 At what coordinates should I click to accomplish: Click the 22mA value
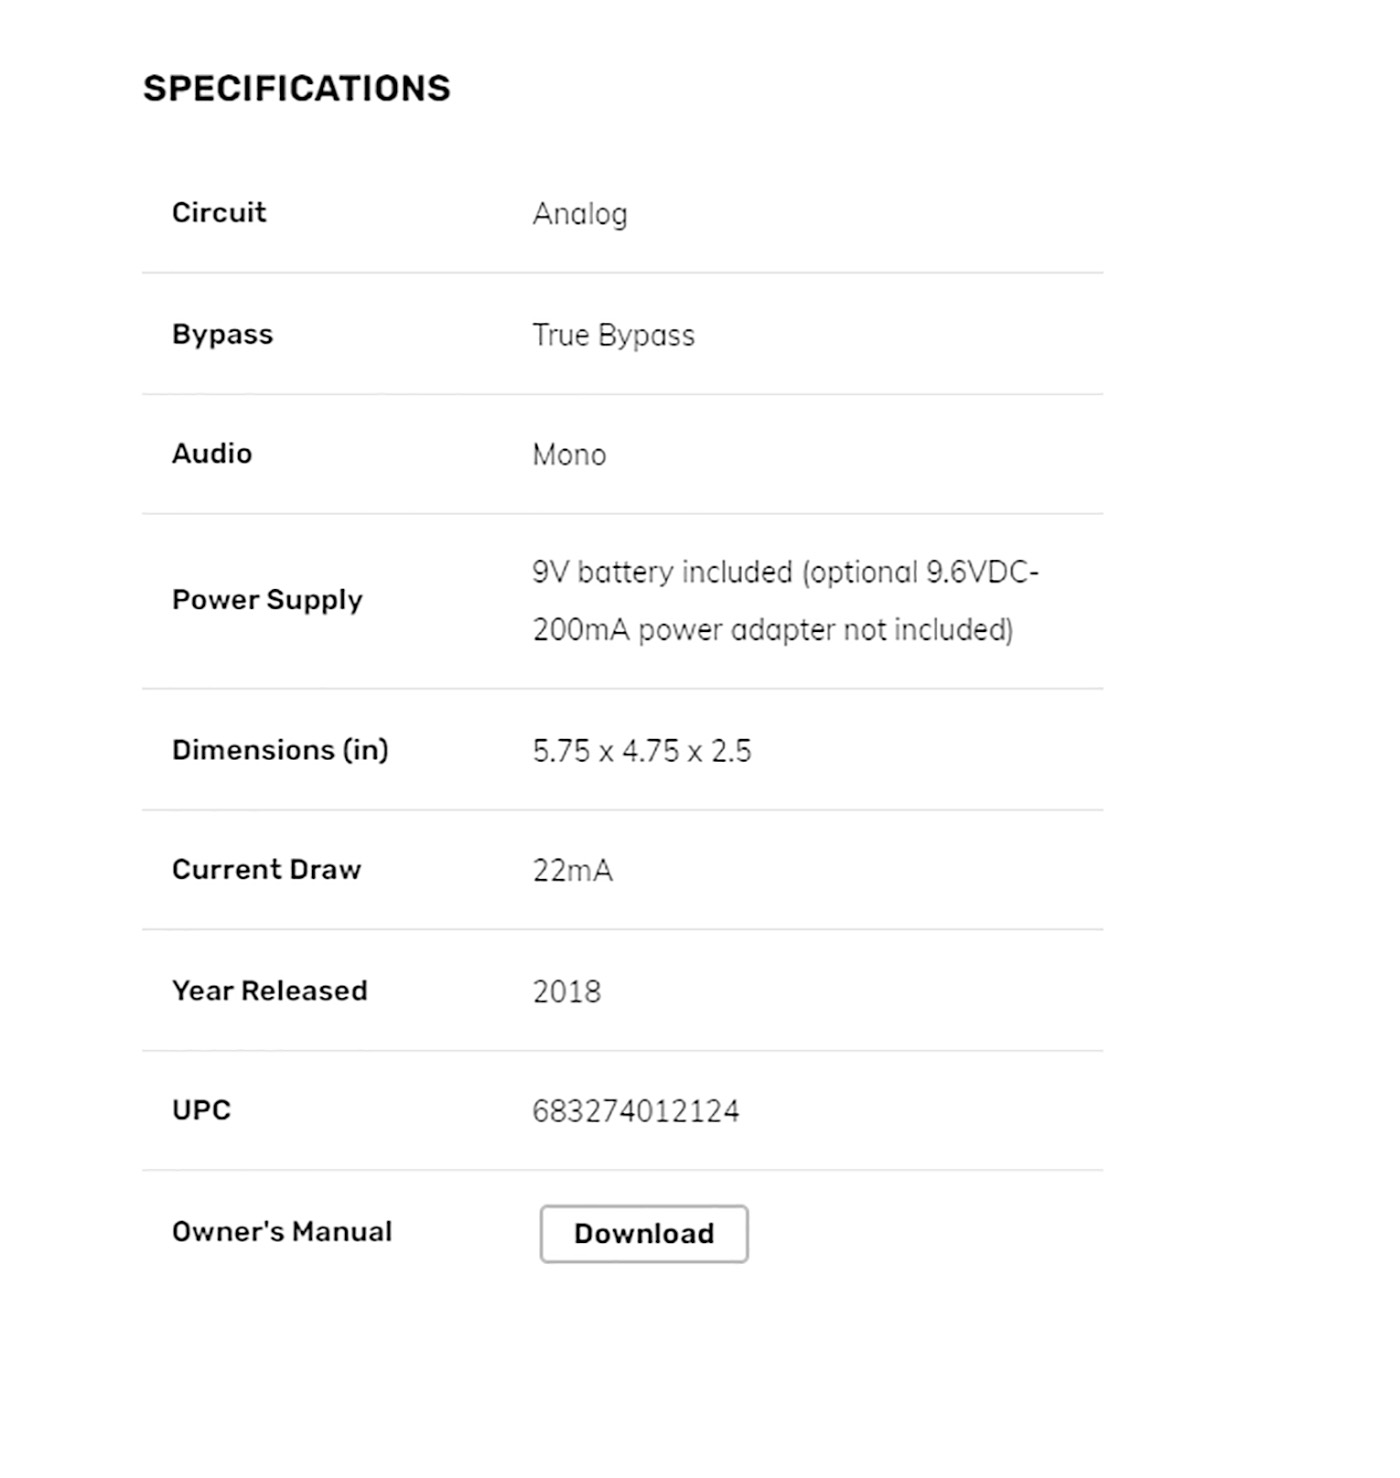point(572,871)
